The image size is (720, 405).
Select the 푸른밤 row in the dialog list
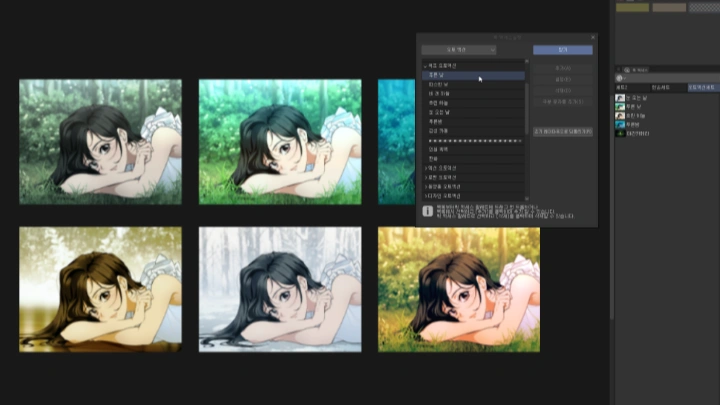[473, 122]
